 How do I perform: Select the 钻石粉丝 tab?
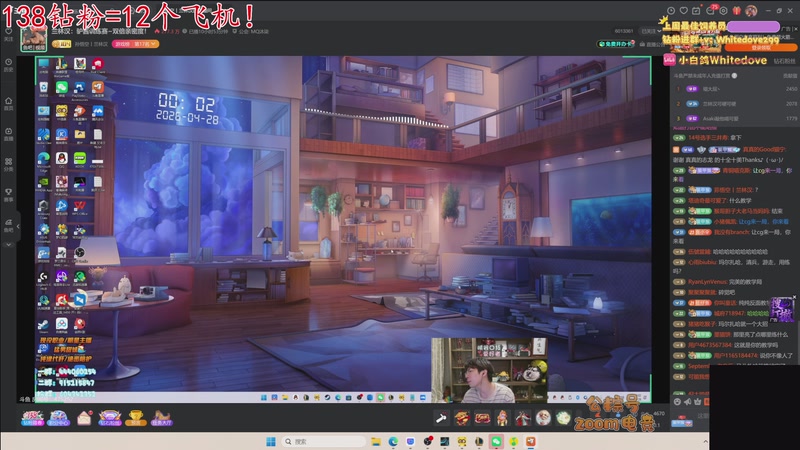(x=785, y=61)
